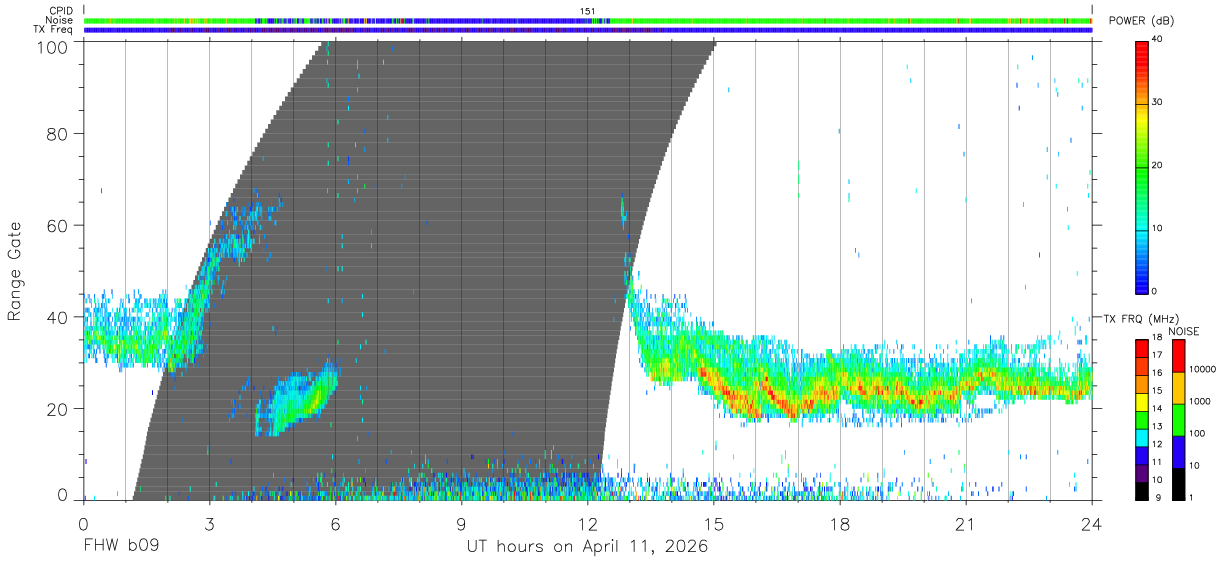Click the POWER (dB) colorbar title
Image resolution: width=1228 pixels, height=567 pixels.
pyautogui.click(x=1141, y=21)
